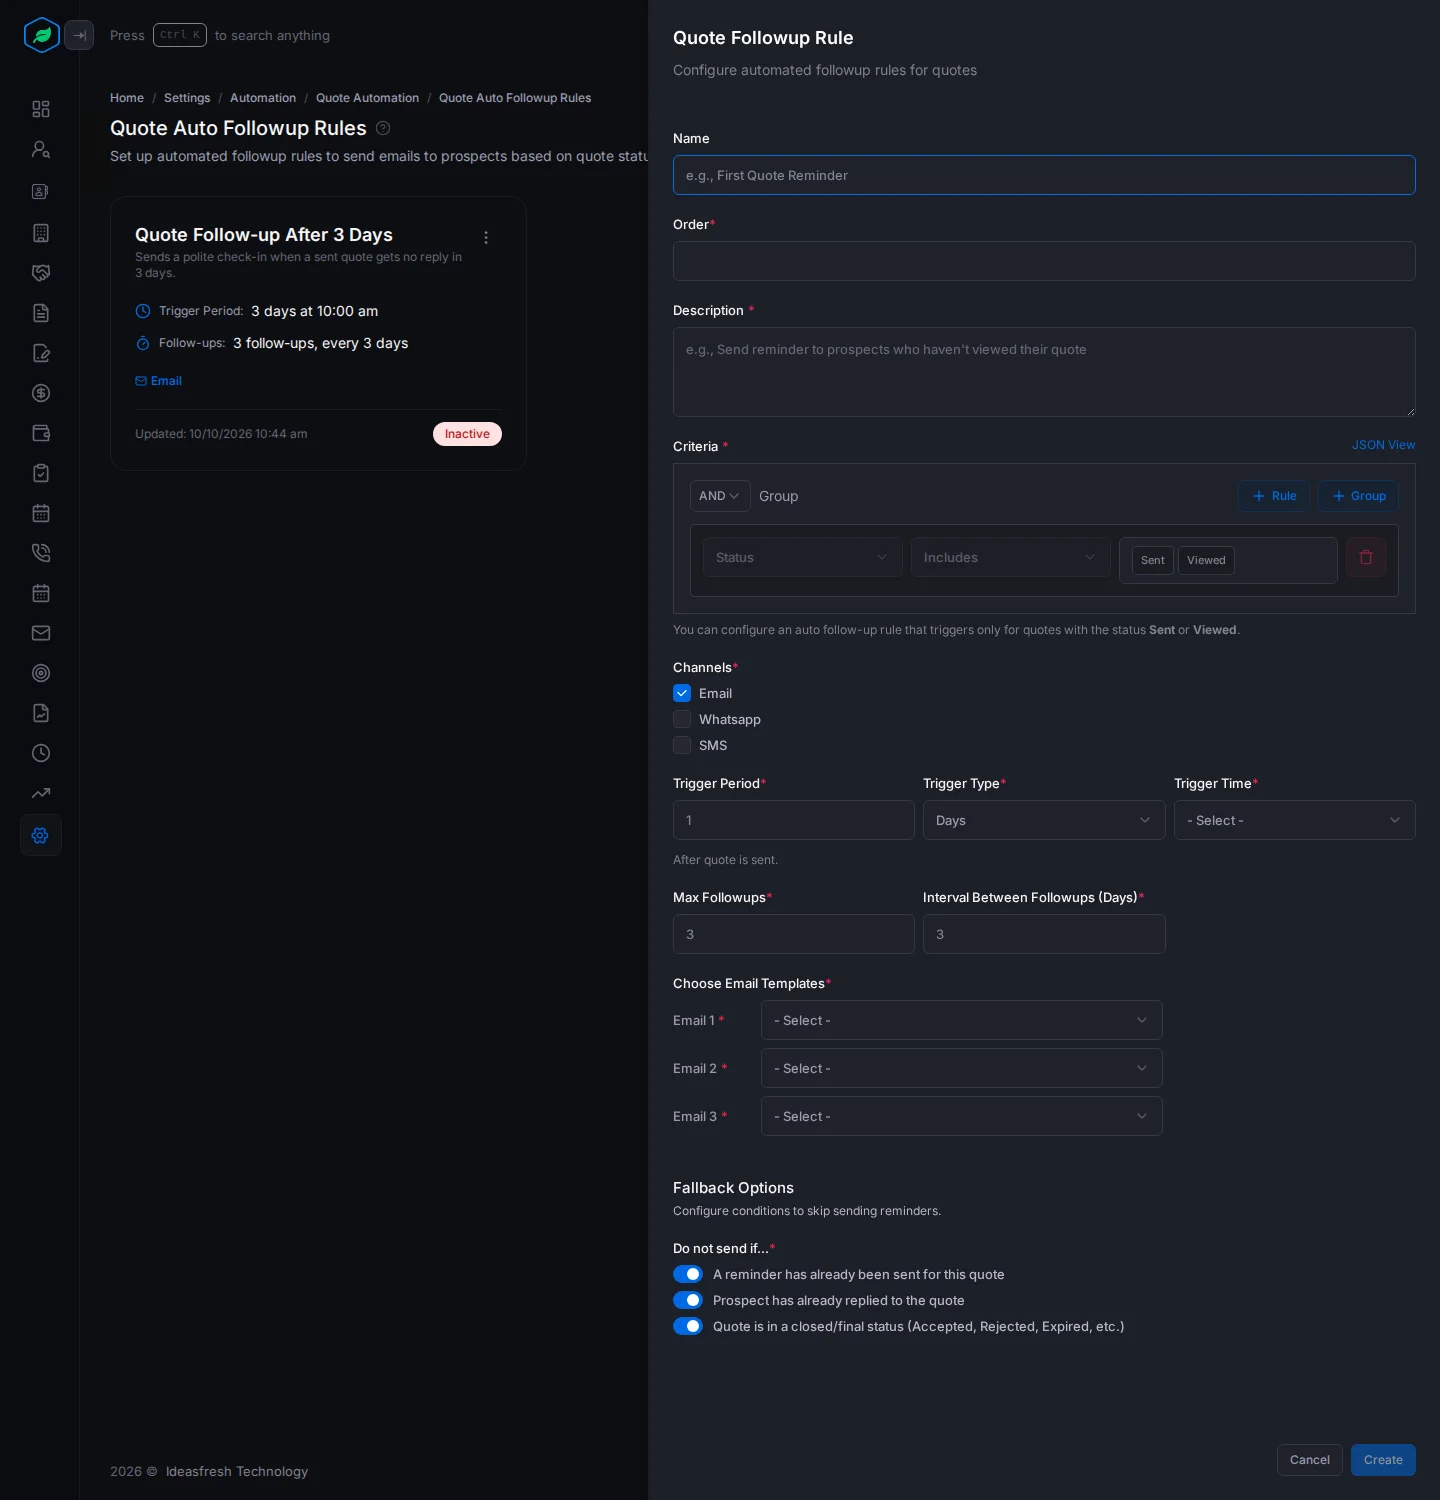Screen dimensions: 1440x1500
Task: Open the handshake deals icon in sidebar
Action: pos(41,273)
